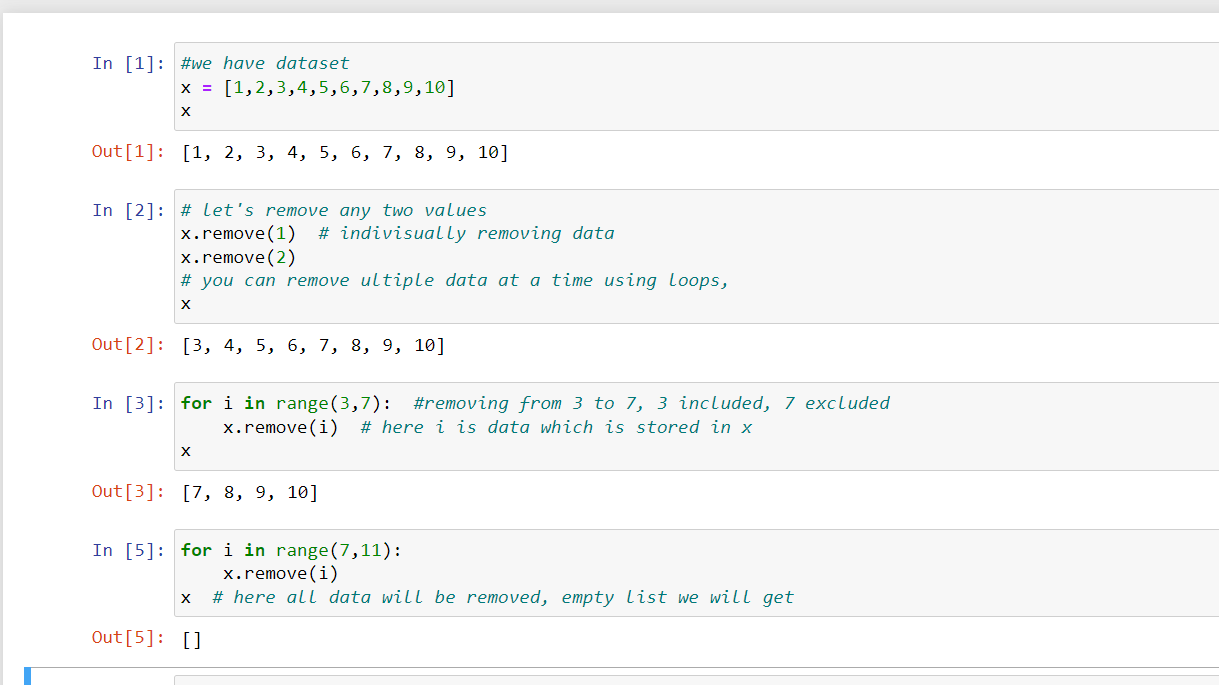Image resolution: width=1219 pixels, height=685 pixels.
Task: Click the Out[1] list output text
Action: (x=345, y=151)
